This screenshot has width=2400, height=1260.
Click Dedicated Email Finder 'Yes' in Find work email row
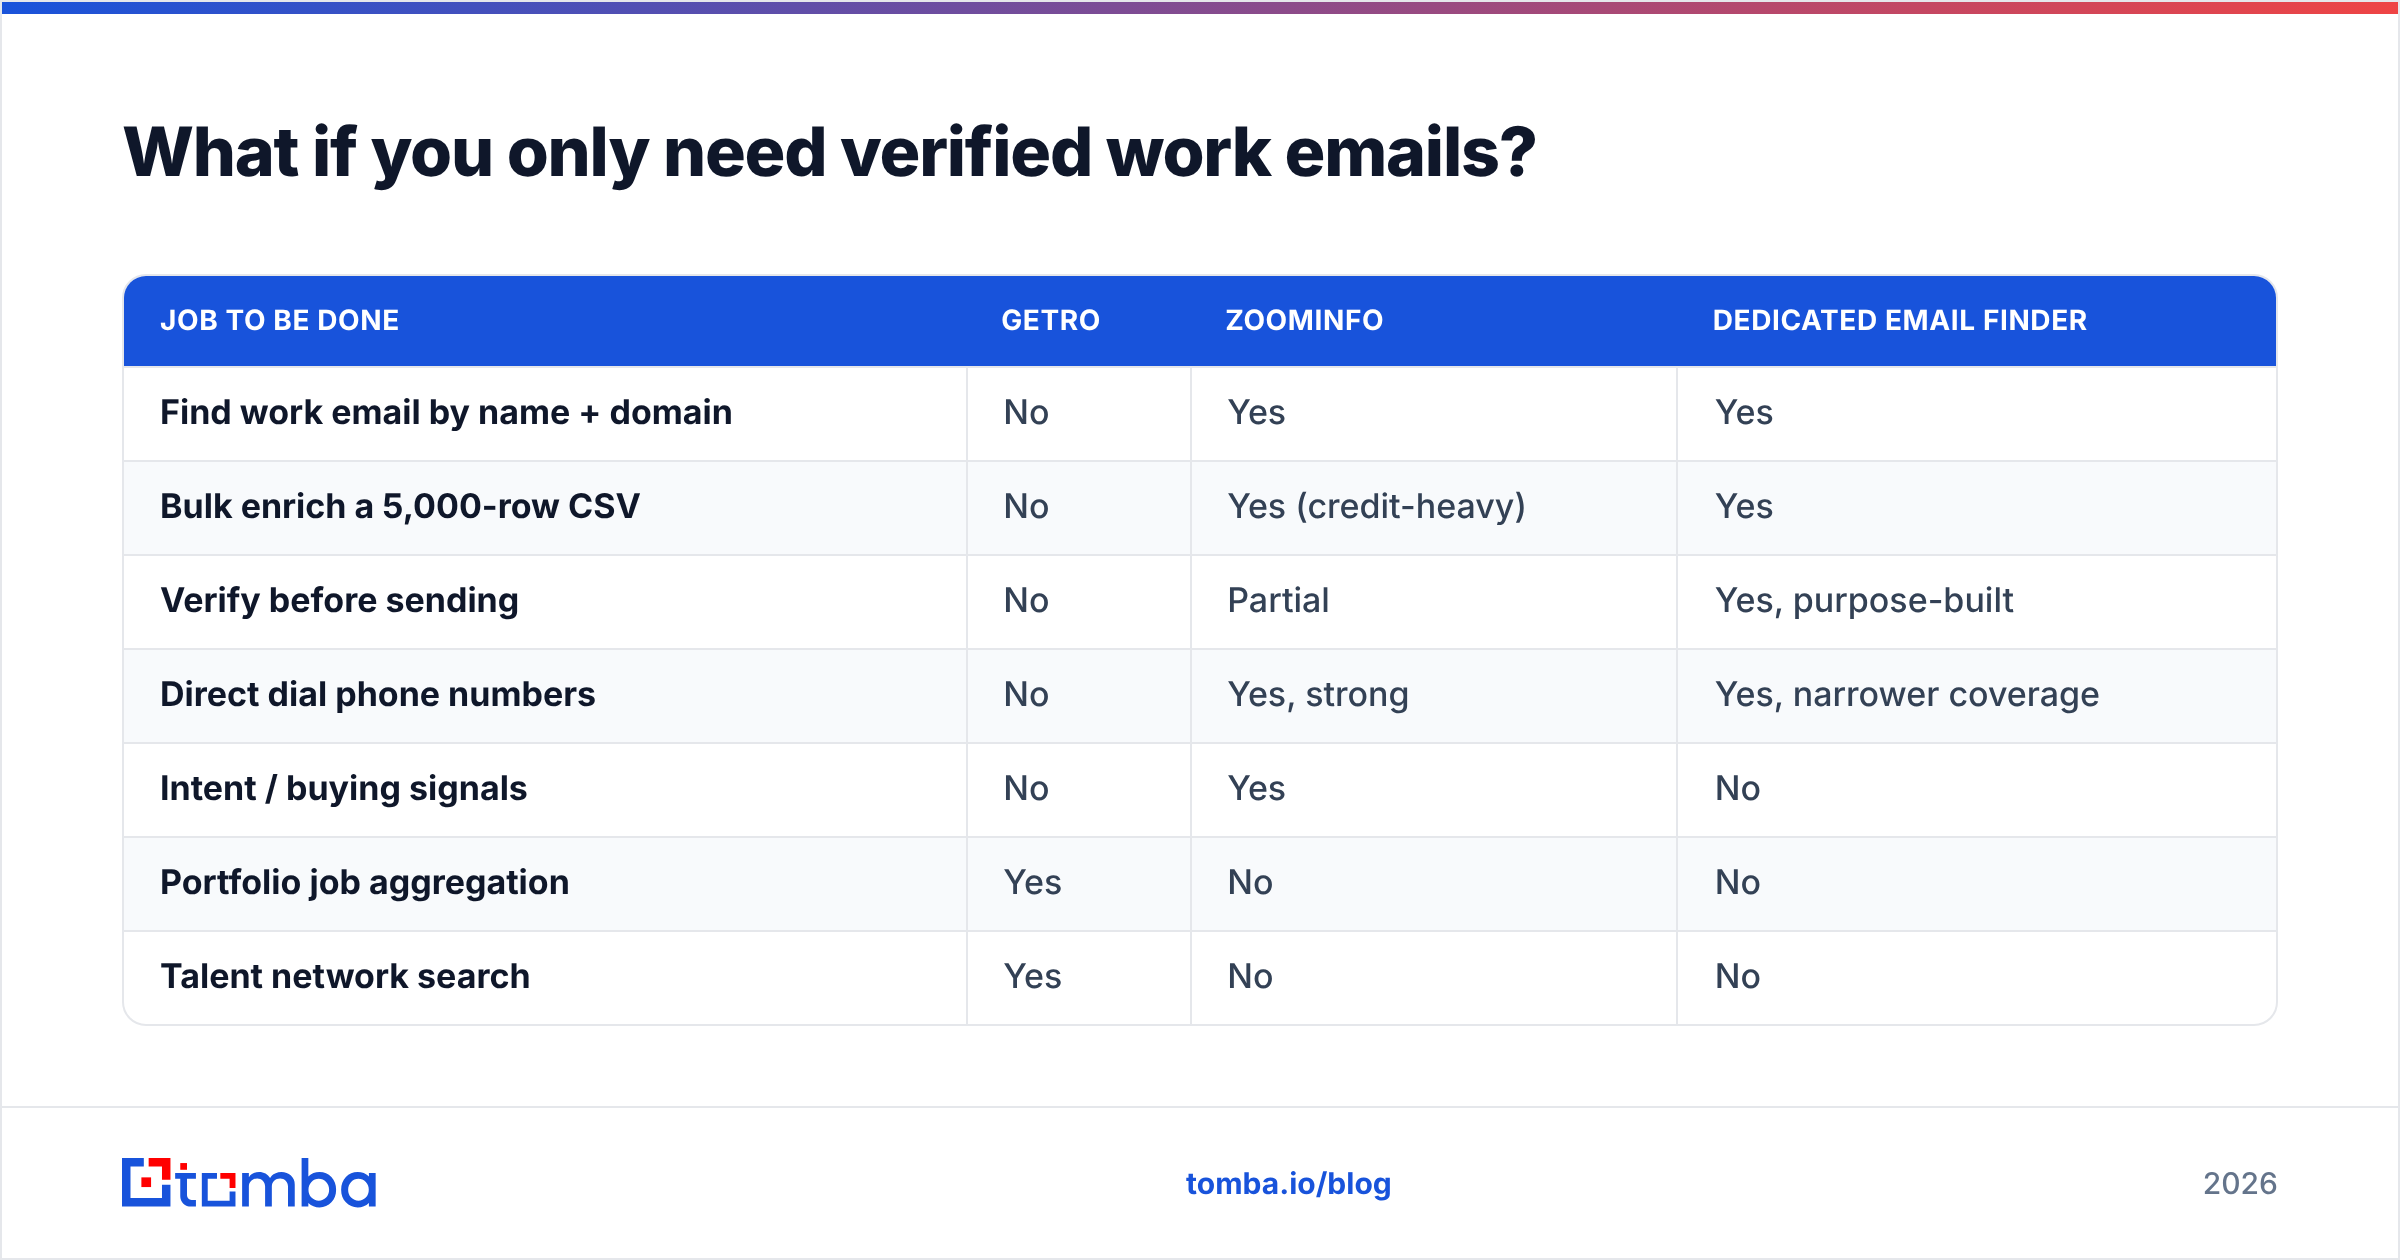(1744, 412)
